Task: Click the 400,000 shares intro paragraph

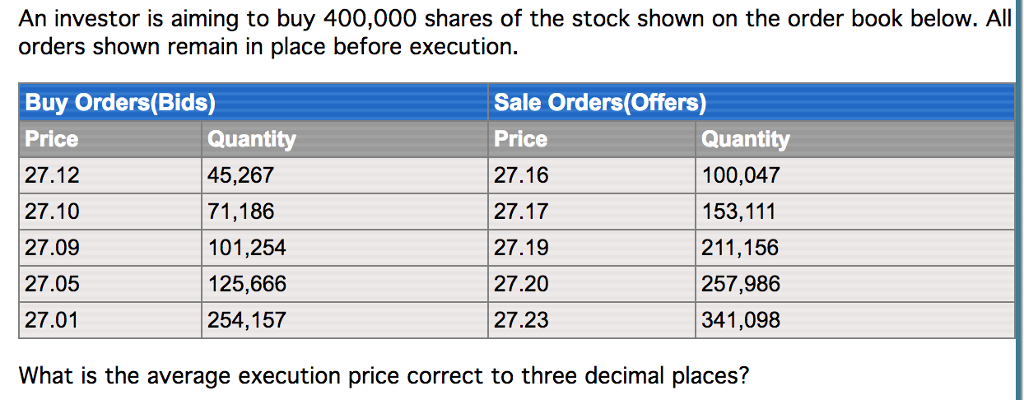Action: pyautogui.click(x=515, y=35)
